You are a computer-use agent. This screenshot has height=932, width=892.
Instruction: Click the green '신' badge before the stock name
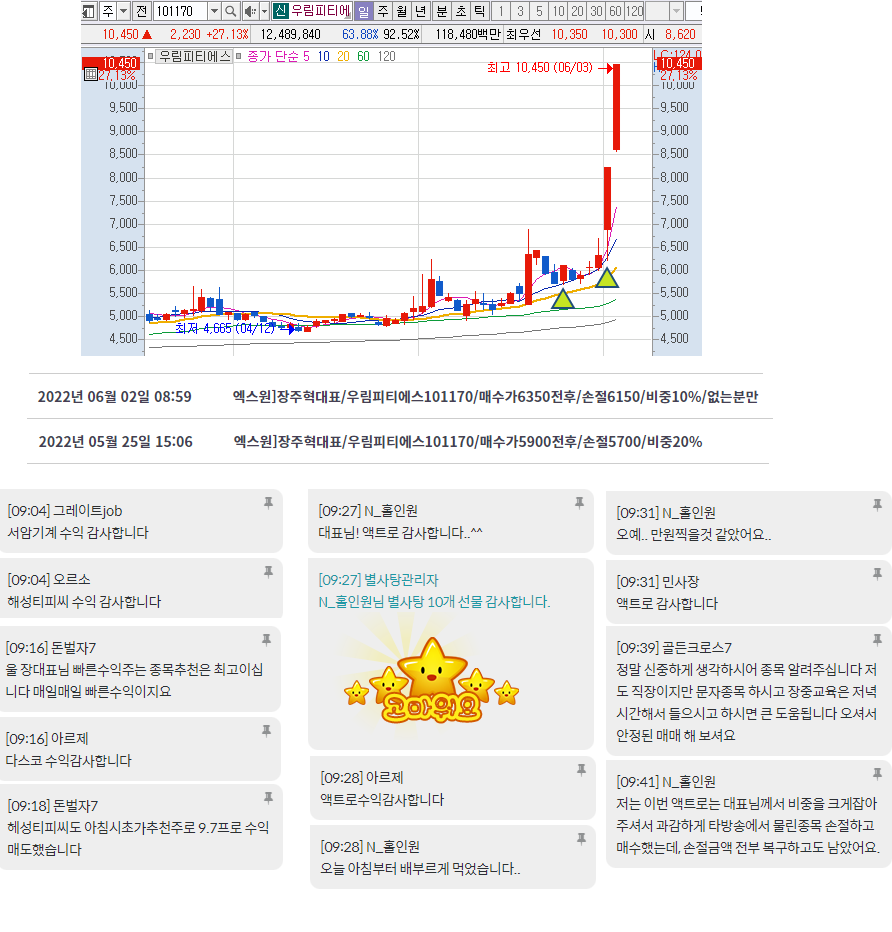[280, 11]
